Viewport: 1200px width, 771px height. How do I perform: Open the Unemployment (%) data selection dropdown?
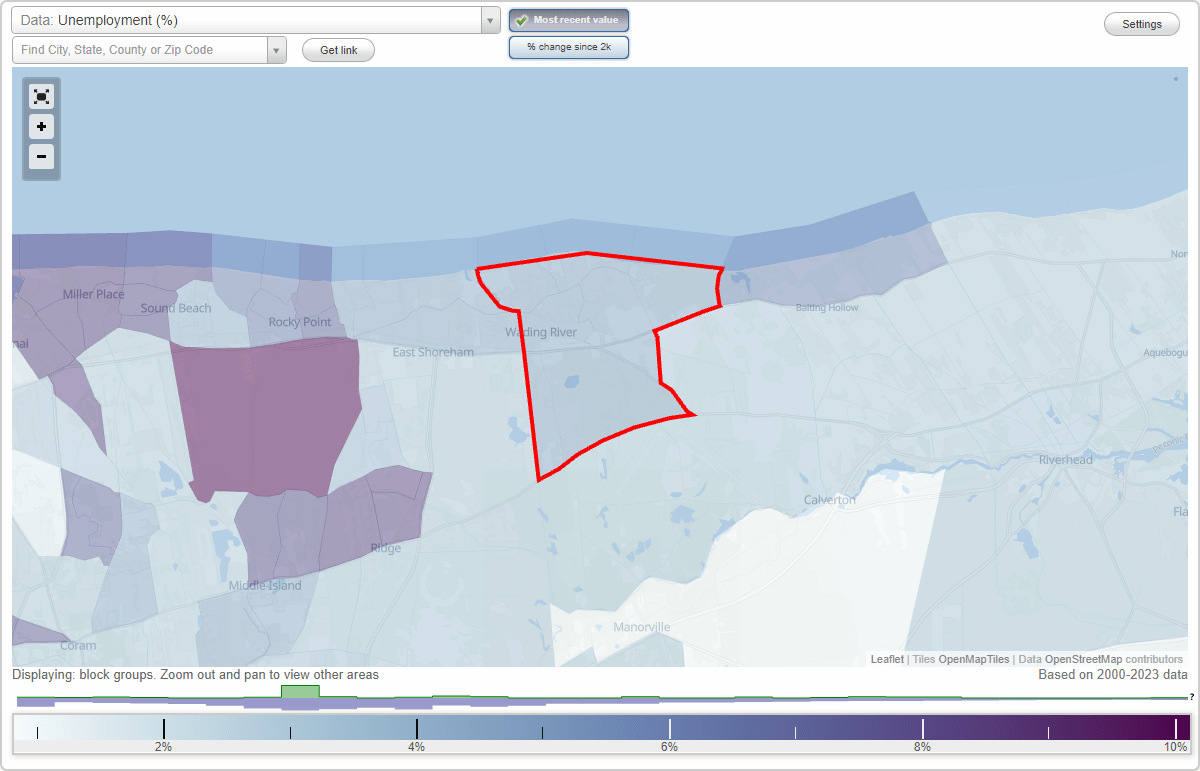point(250,19)
